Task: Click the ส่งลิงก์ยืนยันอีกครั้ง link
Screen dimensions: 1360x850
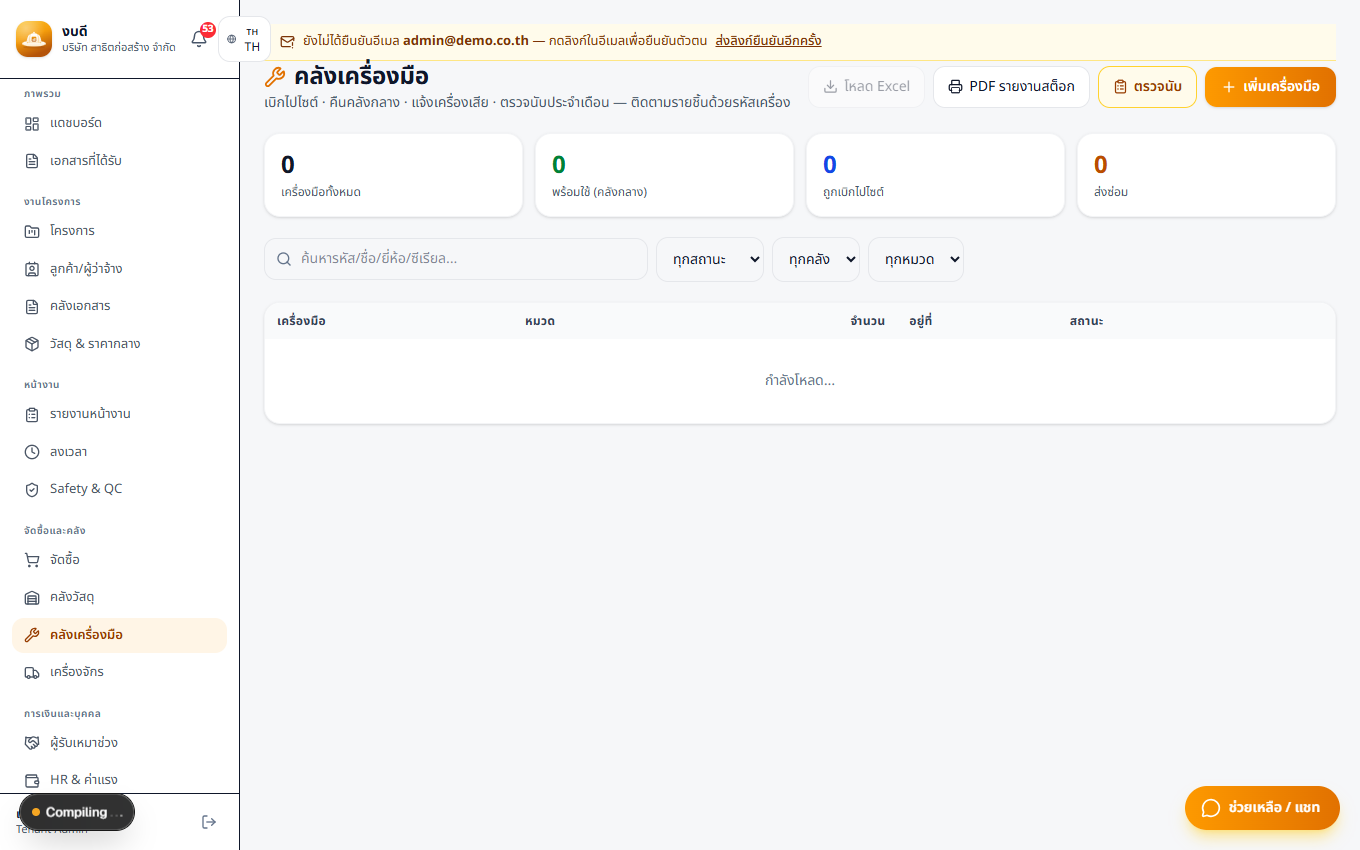Action: point(768,41)
